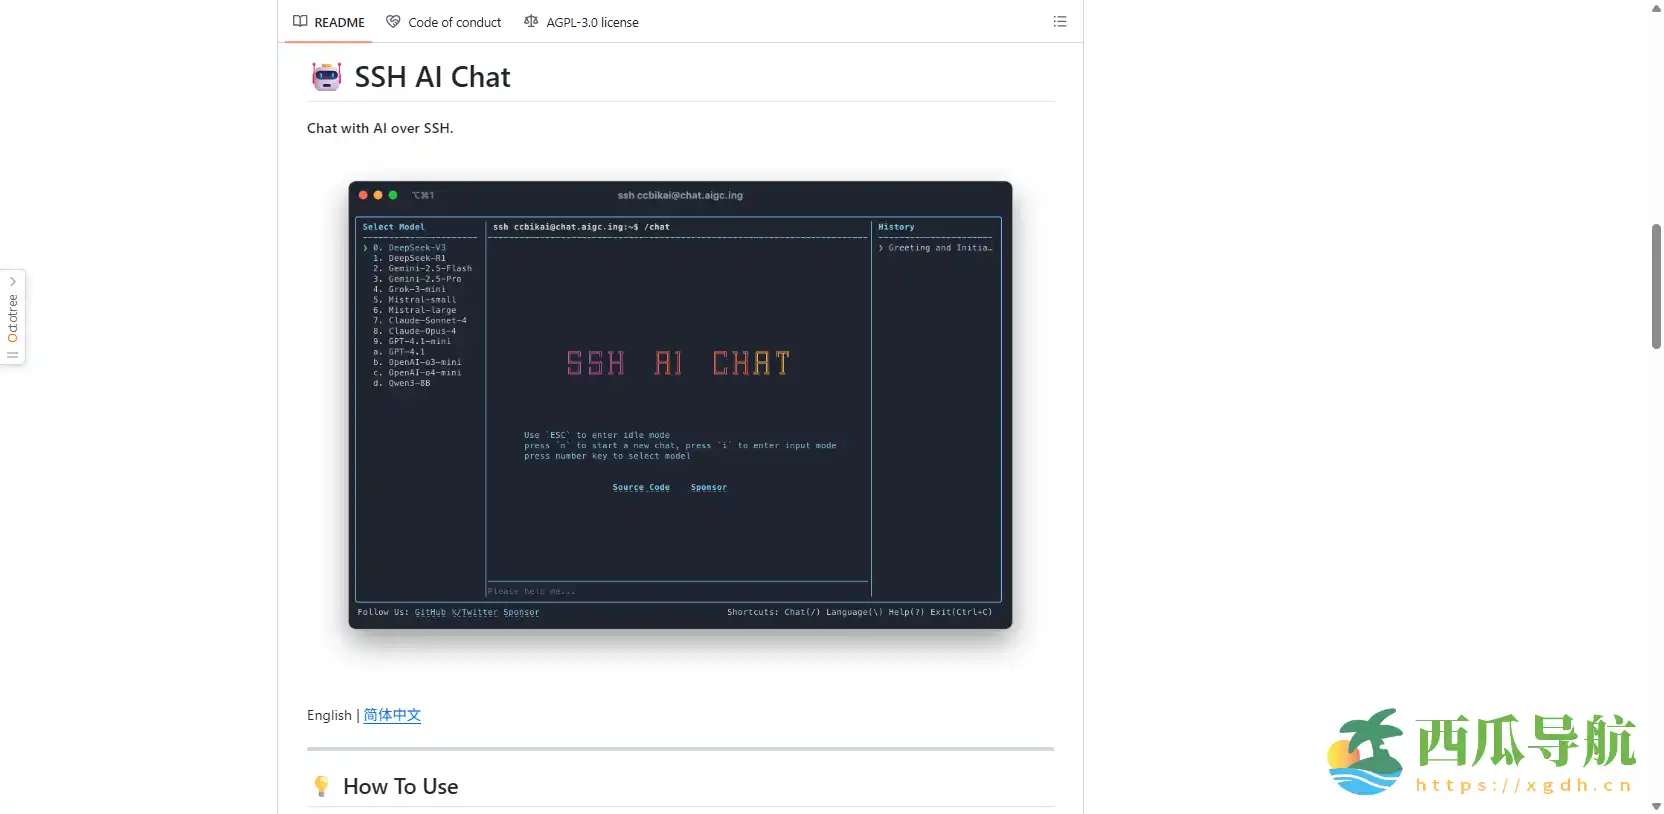Screen dimensions: 1664x814
Task: Click the red dot in the terminal title bar
Action: (x=363, y=195)
